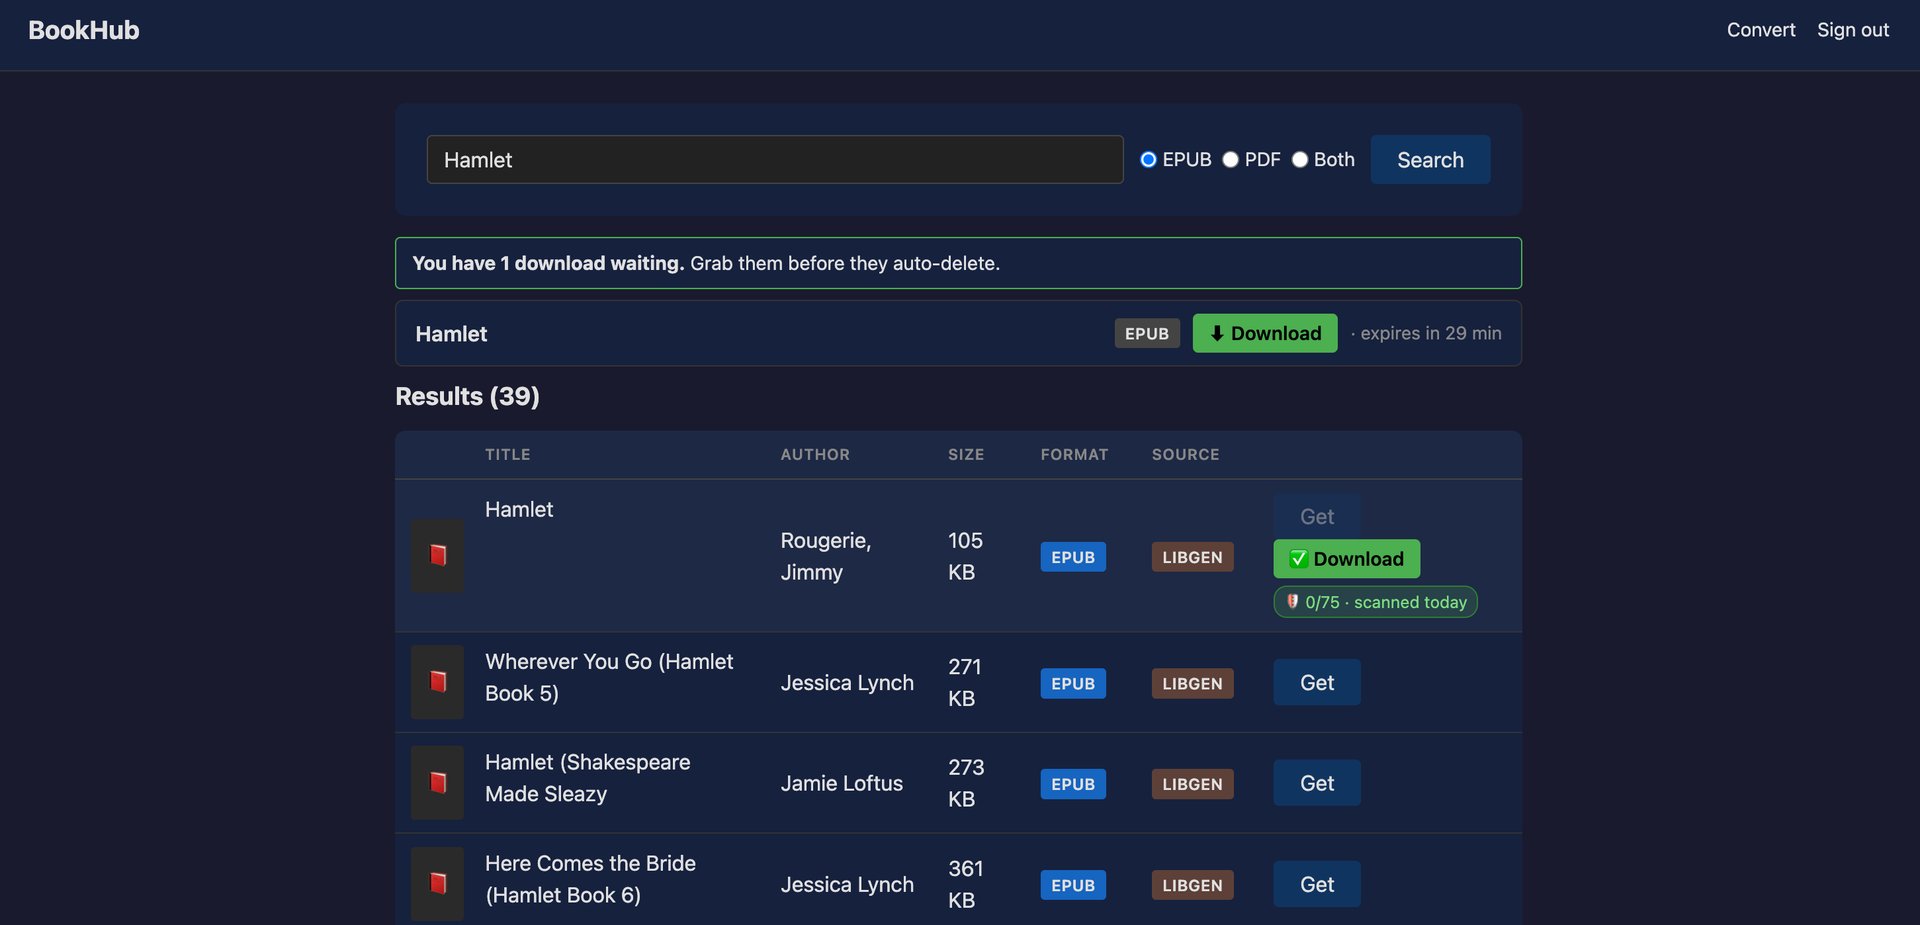Click the Results (39) heading

click(467, 396)
